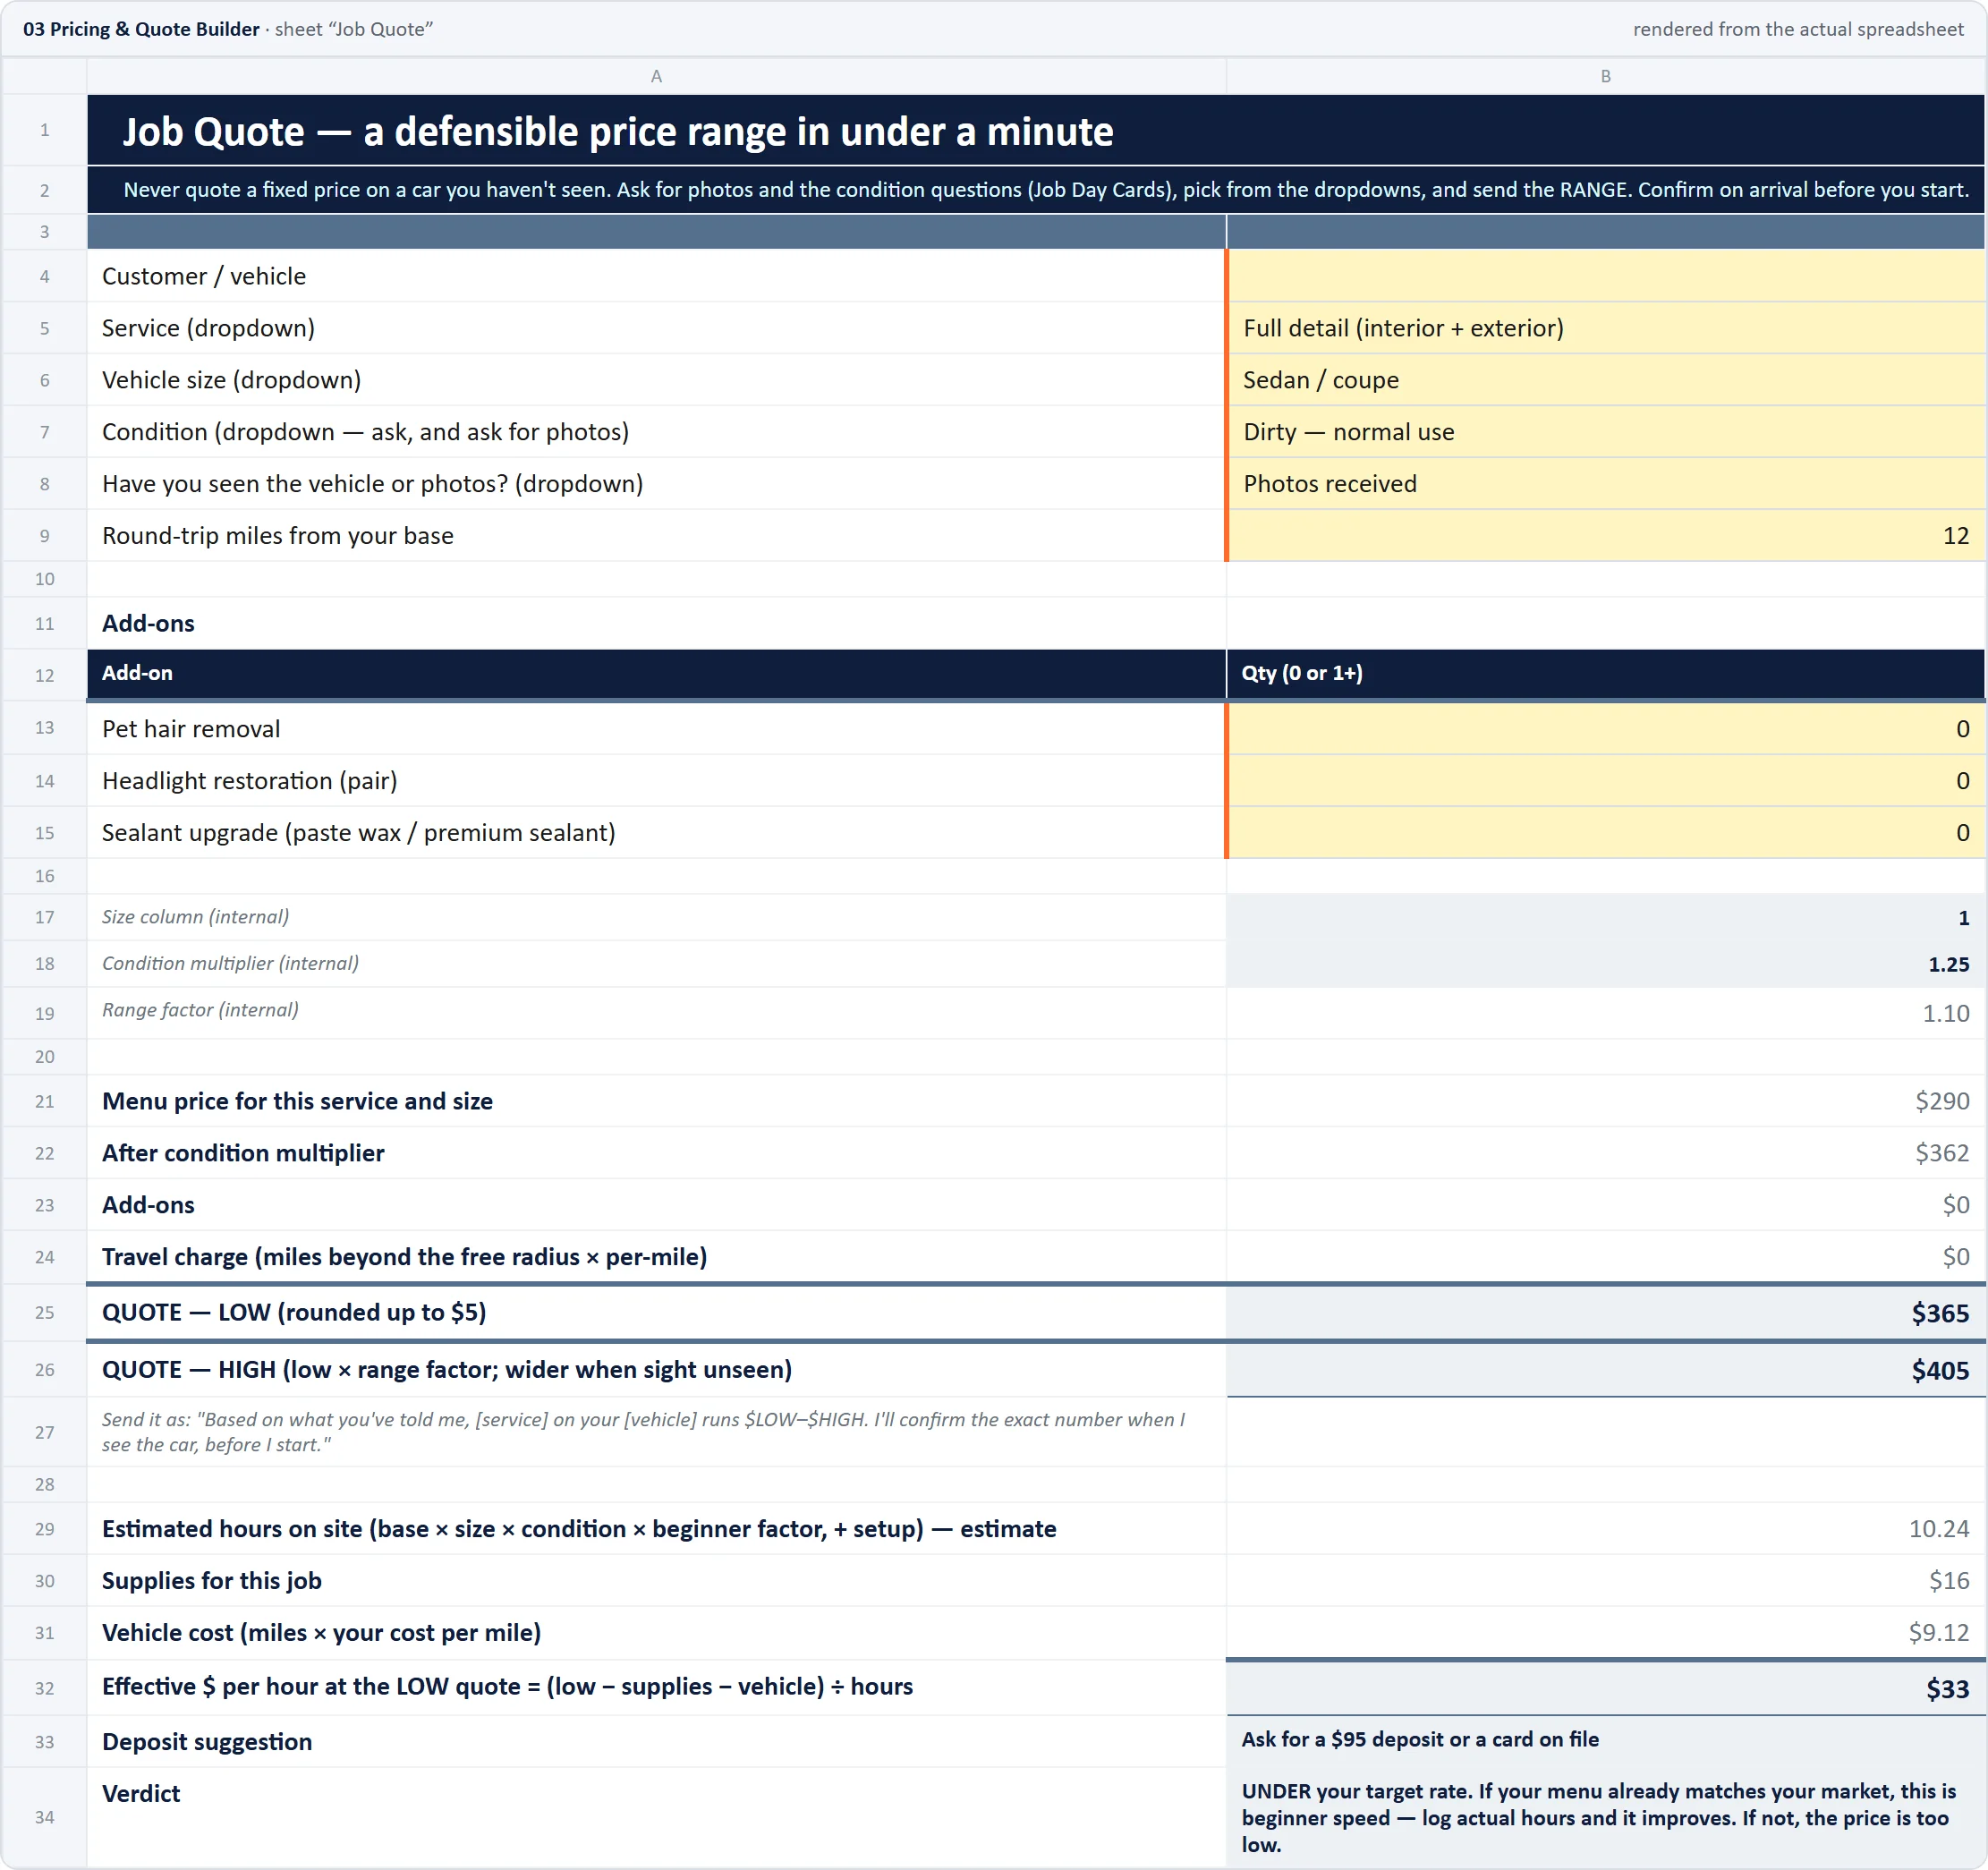Click the 'Never quote a fixed price' instruction text
Image resolution: width=1988 pixels, height=1870 pixels.
point(1046,190)
